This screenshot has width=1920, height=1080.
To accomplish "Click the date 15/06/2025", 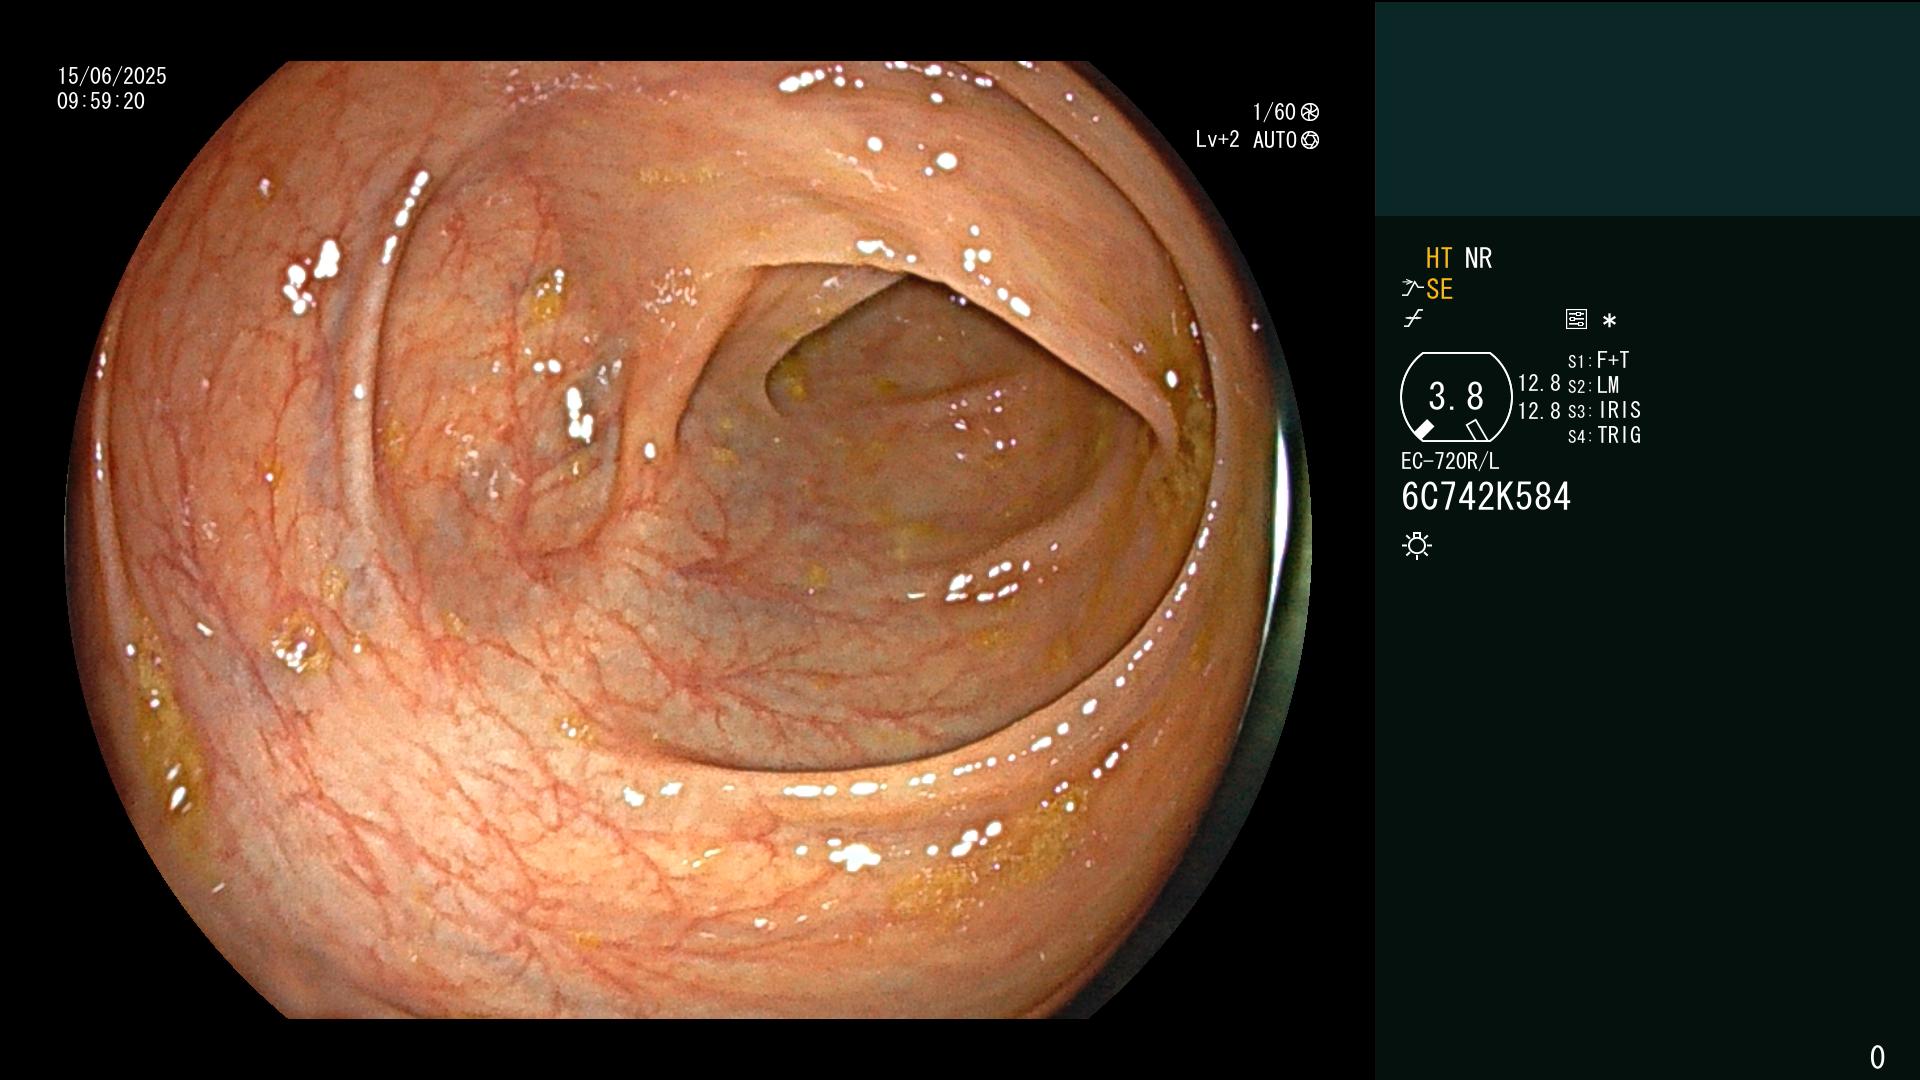I will click(112, 76).
